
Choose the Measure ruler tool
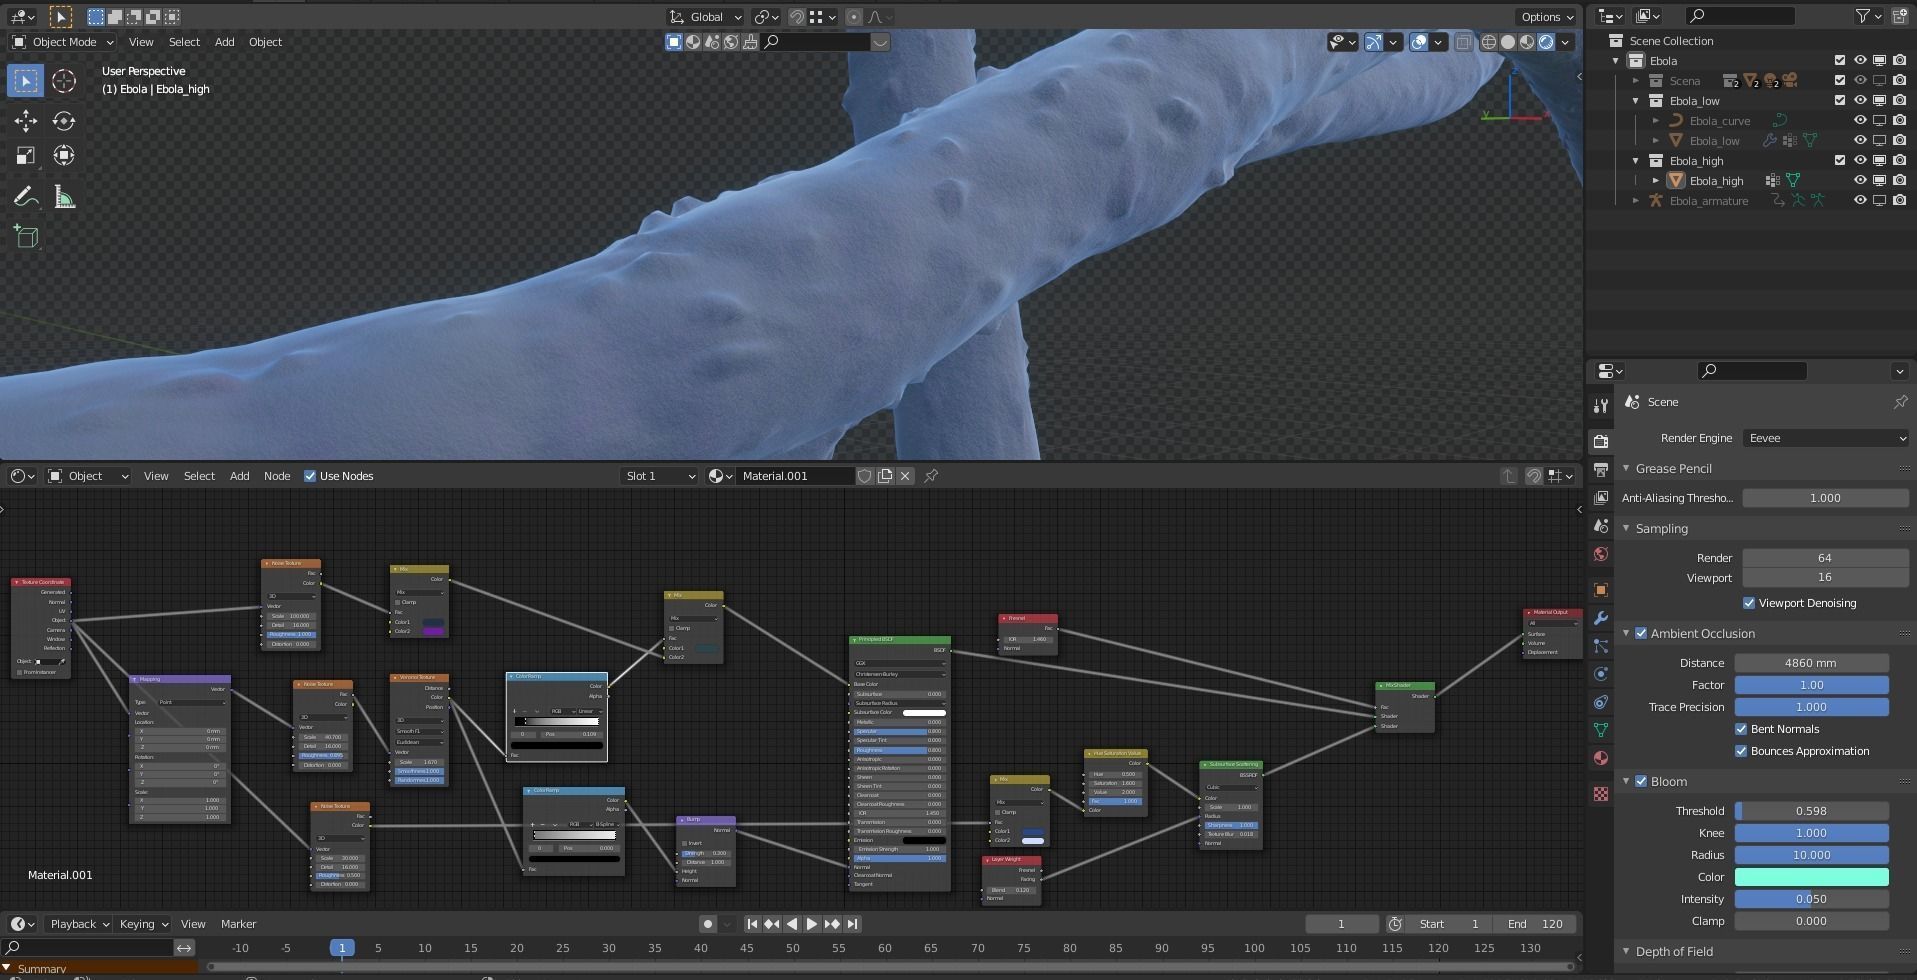point(64,197)
